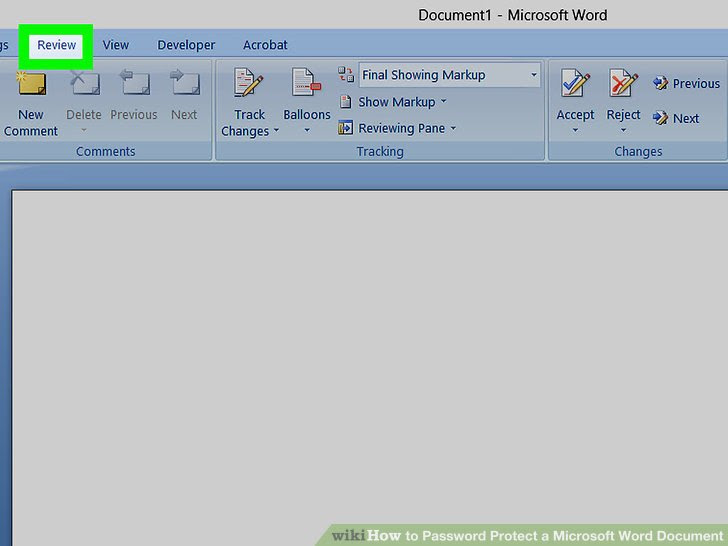728x546 pixels.
Task: Go to Next comment icon
Action: pos(184,82)
